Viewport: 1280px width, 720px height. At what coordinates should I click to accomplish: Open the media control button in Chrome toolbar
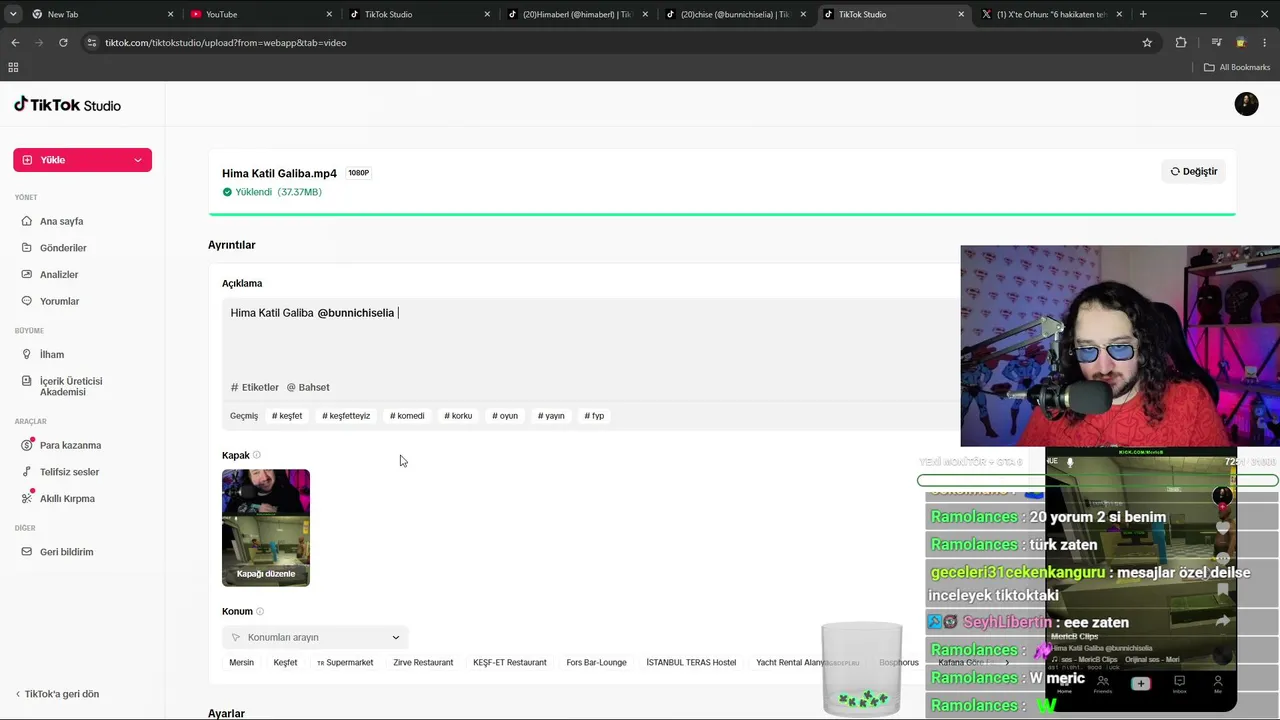(x=1216, y=43)
